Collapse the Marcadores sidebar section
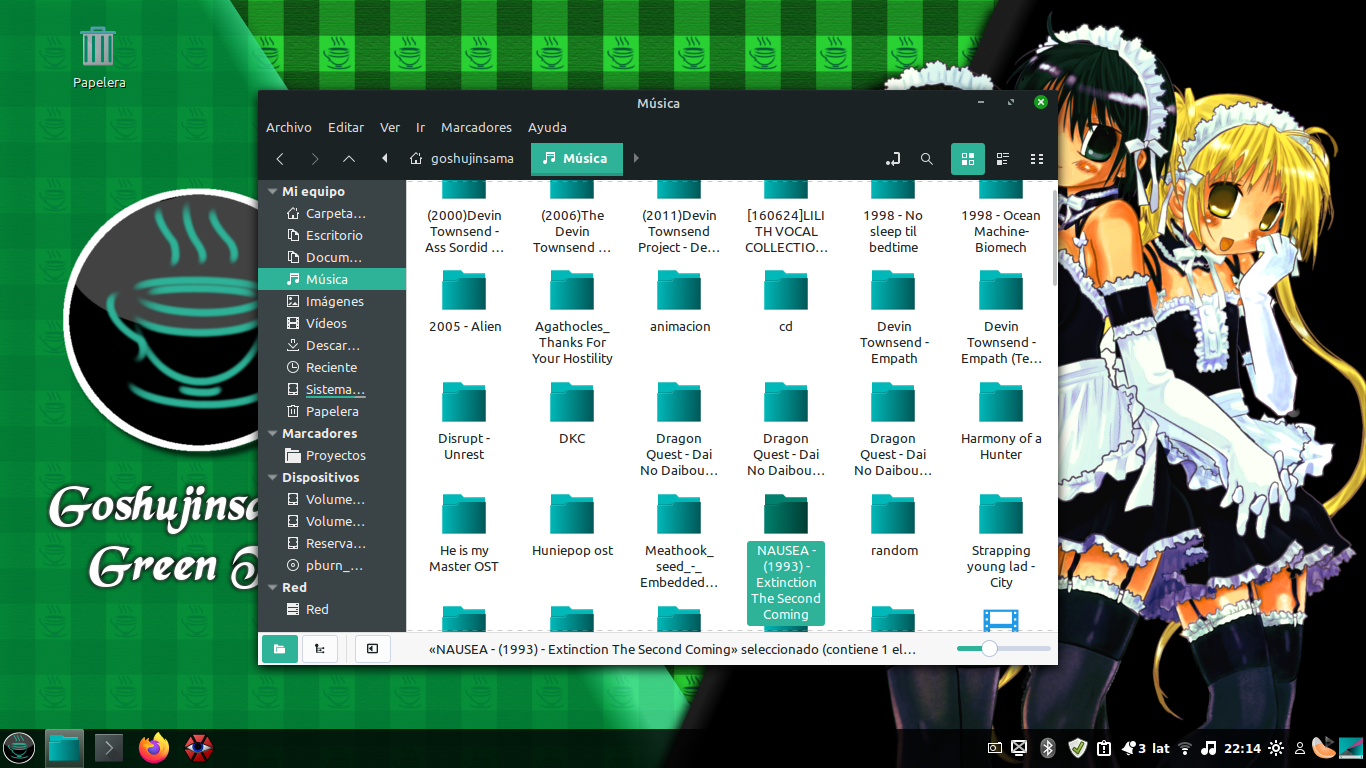The image size is (1366, 768). pyautogui.click(x=270, y=434)
